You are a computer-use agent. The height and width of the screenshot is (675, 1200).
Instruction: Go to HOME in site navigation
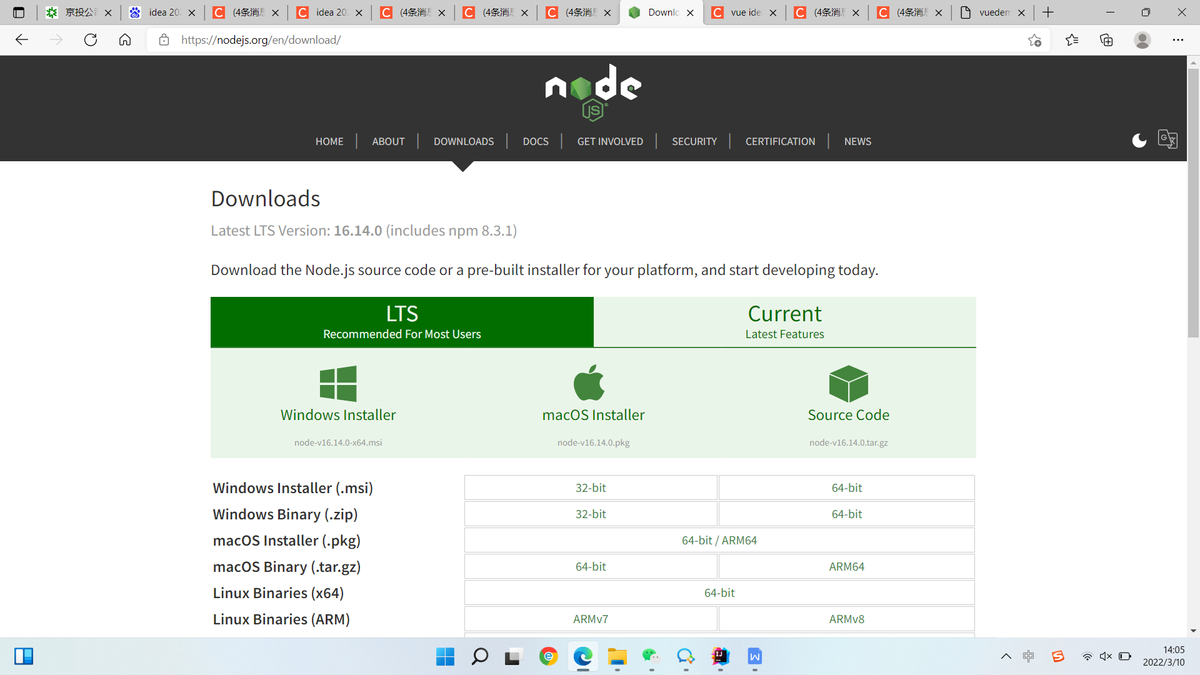click(x=329, y=141)
